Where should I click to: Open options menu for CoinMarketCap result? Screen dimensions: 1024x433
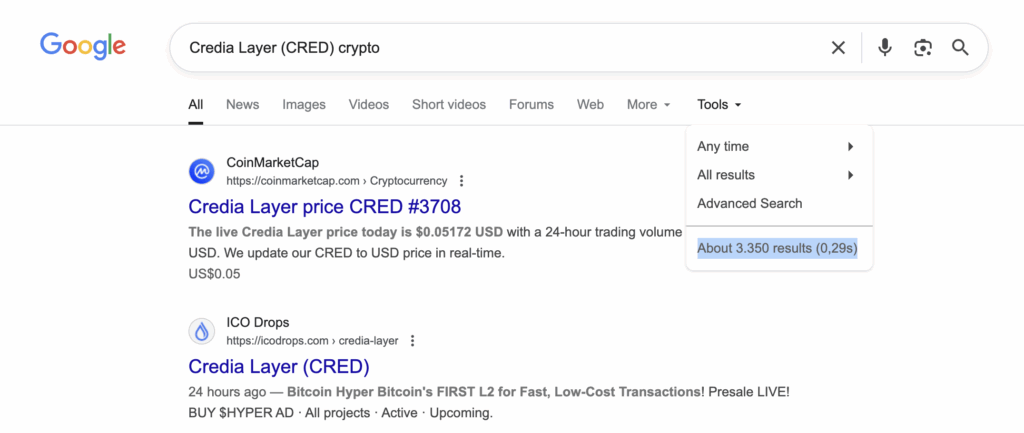[461, 181]
